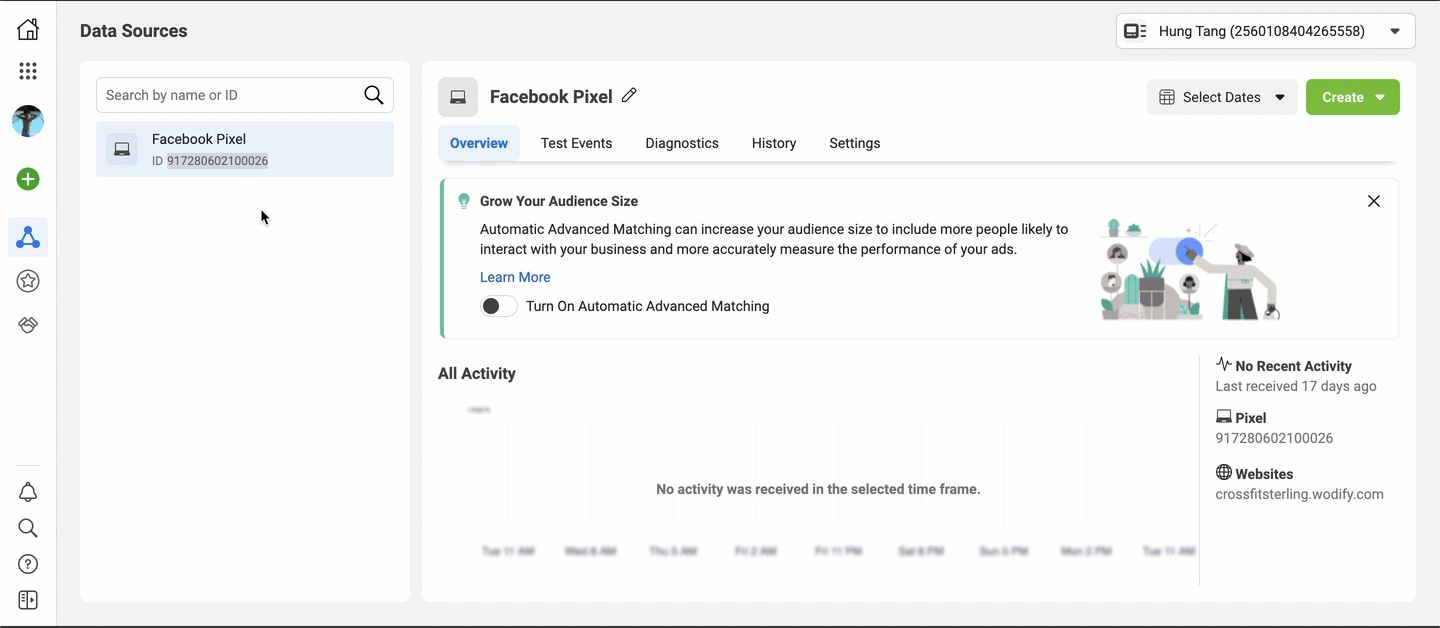Click the calendar icon in Select Dates

pos(1167,97)
